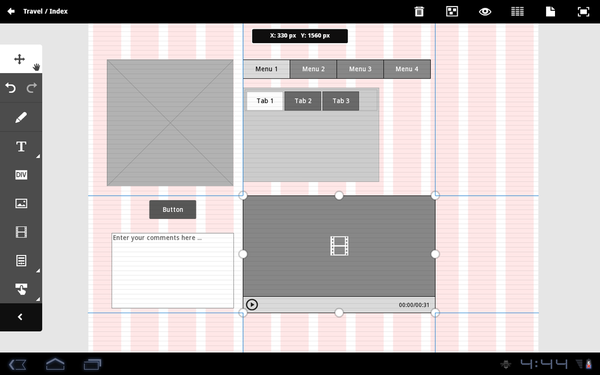Click the Travel / Index title

45,11
